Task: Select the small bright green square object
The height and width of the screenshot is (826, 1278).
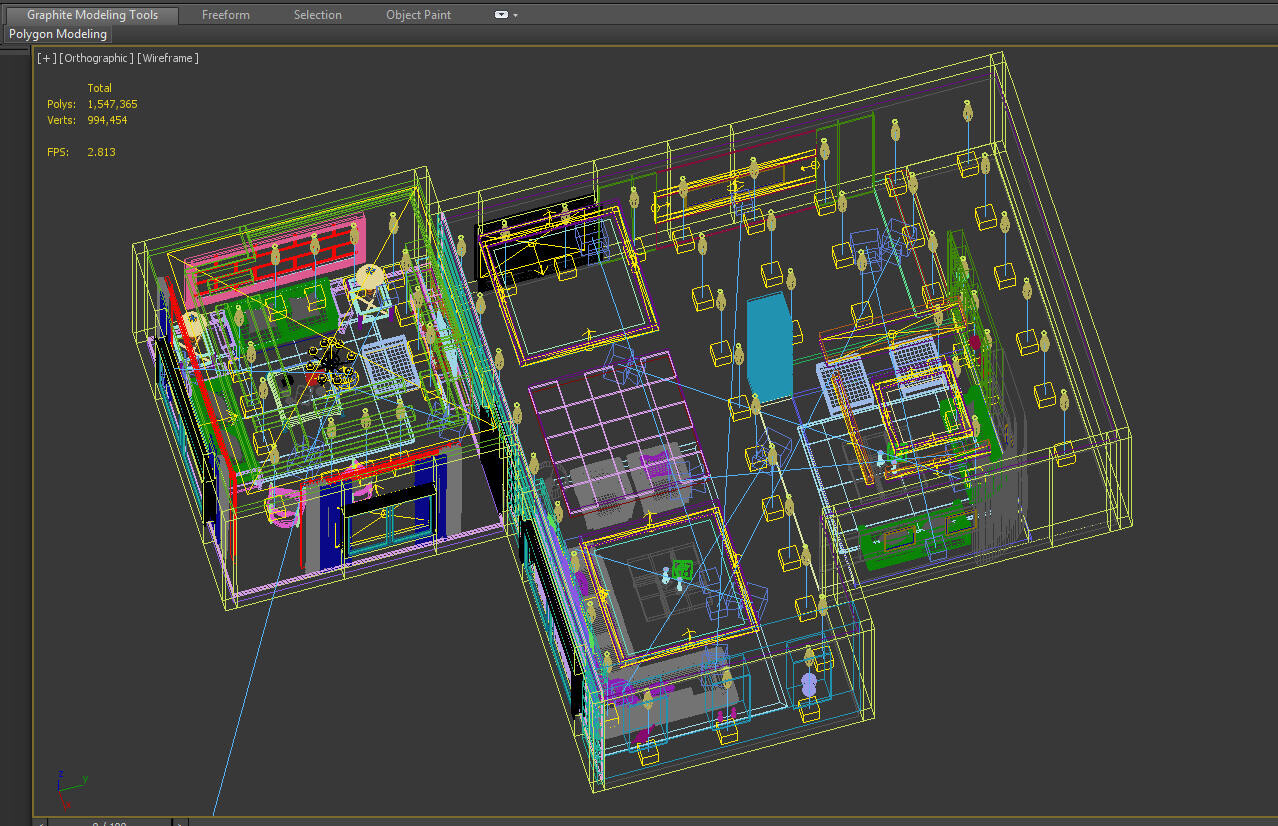Action: pos(683,570)
